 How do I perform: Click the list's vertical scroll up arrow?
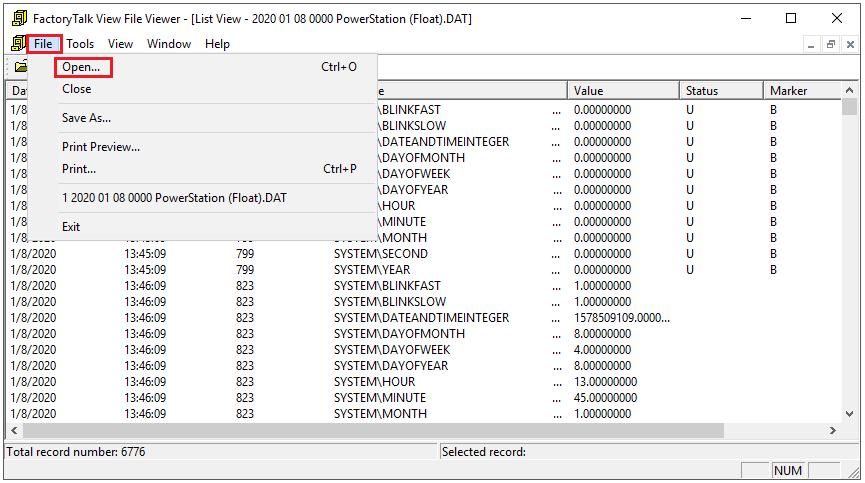click(850, 90)
